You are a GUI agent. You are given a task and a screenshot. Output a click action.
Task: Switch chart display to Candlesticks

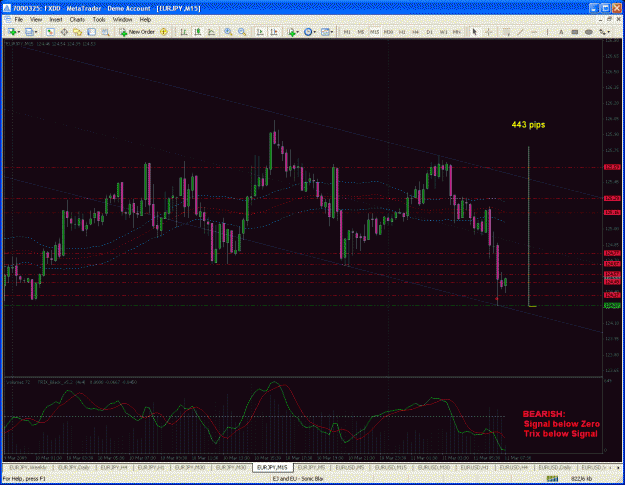197,32
